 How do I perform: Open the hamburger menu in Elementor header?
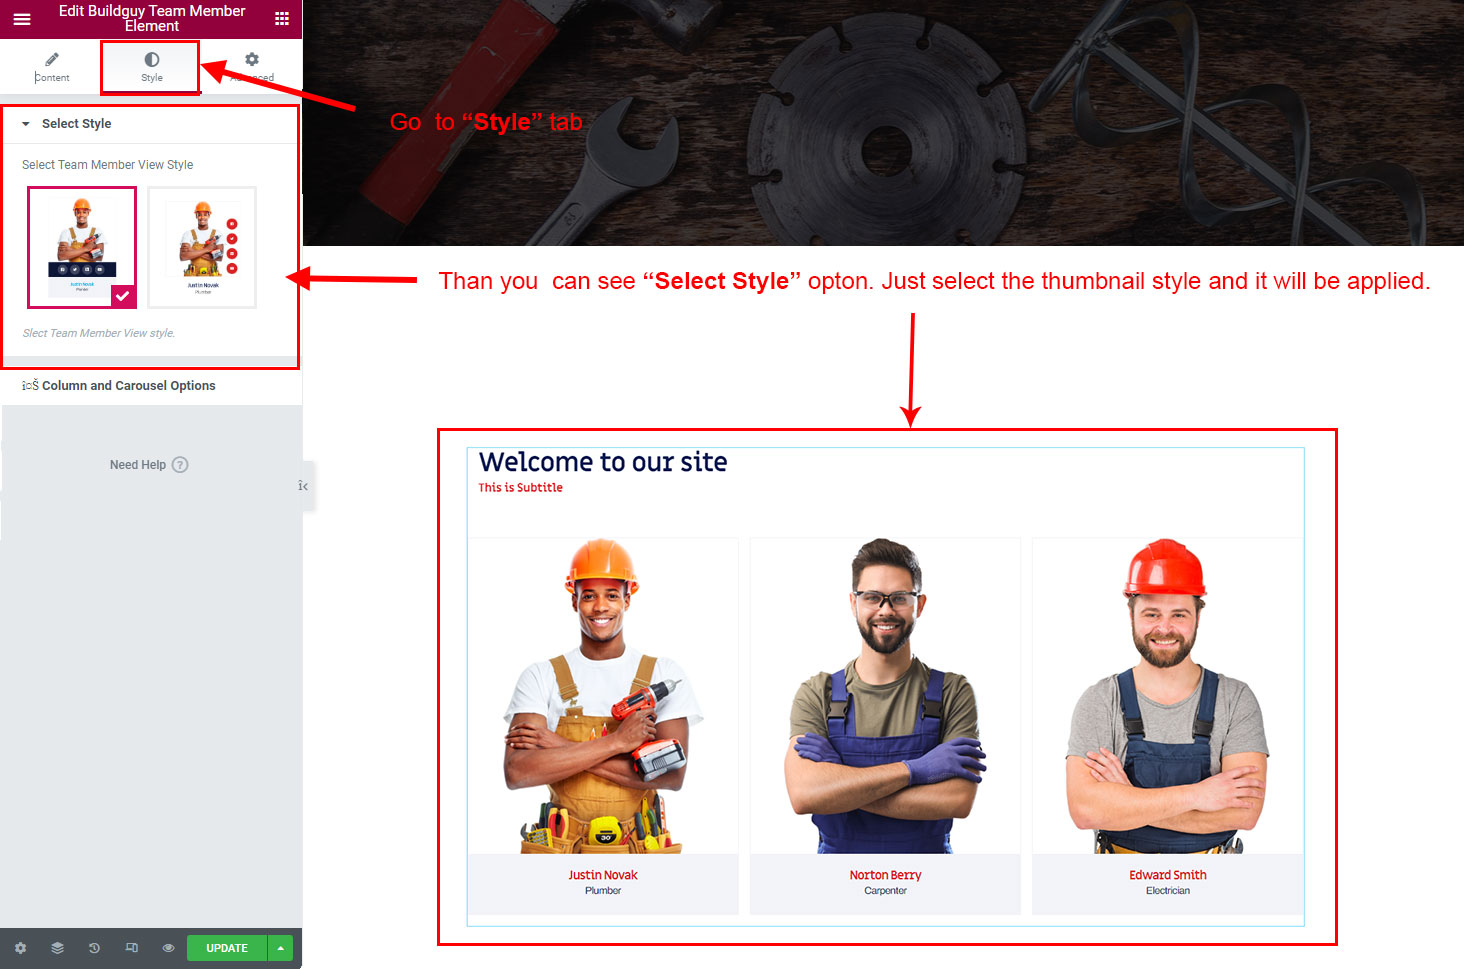pyautogui.click(x=21, y=19)
